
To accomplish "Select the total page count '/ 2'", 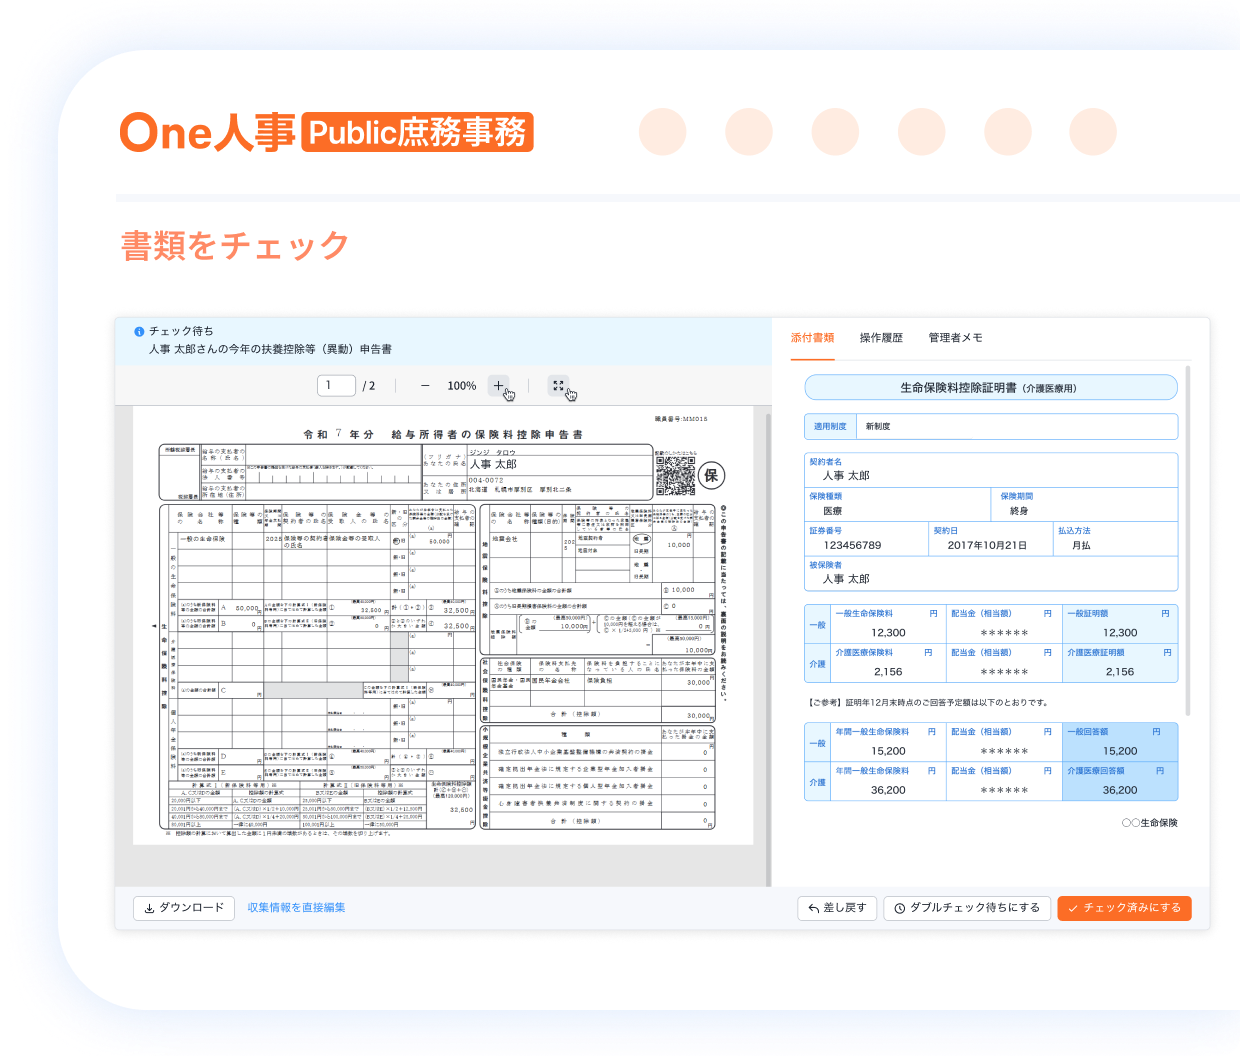I will [x=369, y=385].
